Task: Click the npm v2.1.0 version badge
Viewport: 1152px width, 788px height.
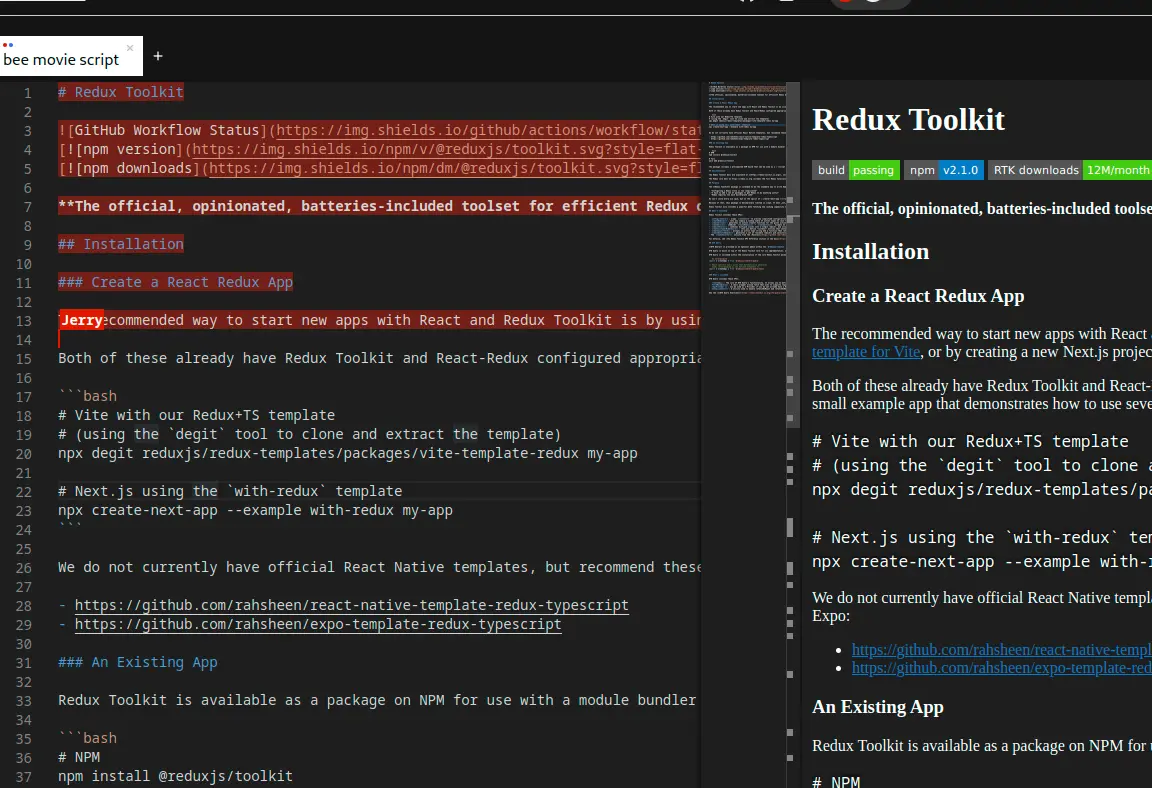Action: click(x=943, y=170)
